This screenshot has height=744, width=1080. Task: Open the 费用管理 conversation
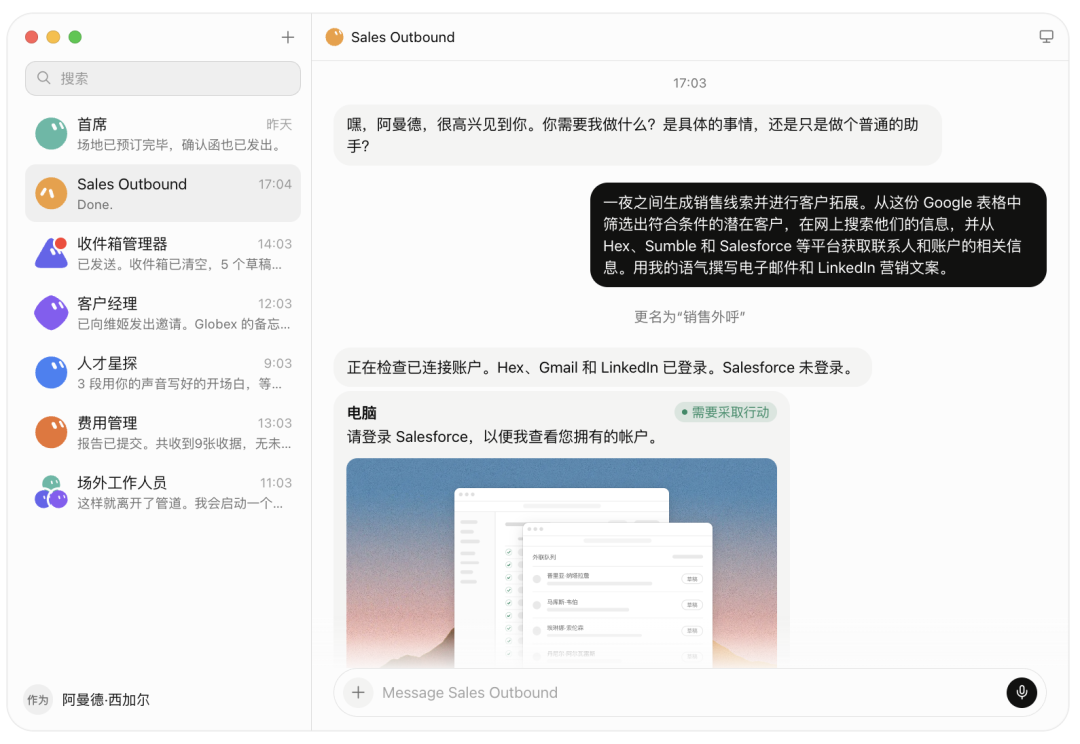click(x=163, y=432)
